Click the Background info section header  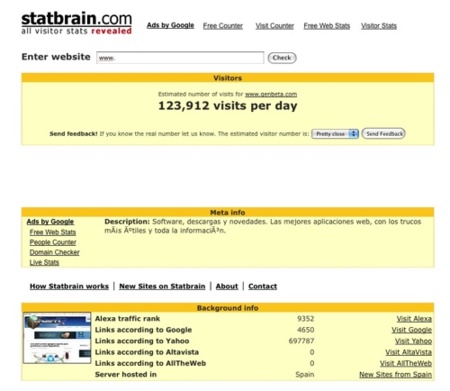228,308
